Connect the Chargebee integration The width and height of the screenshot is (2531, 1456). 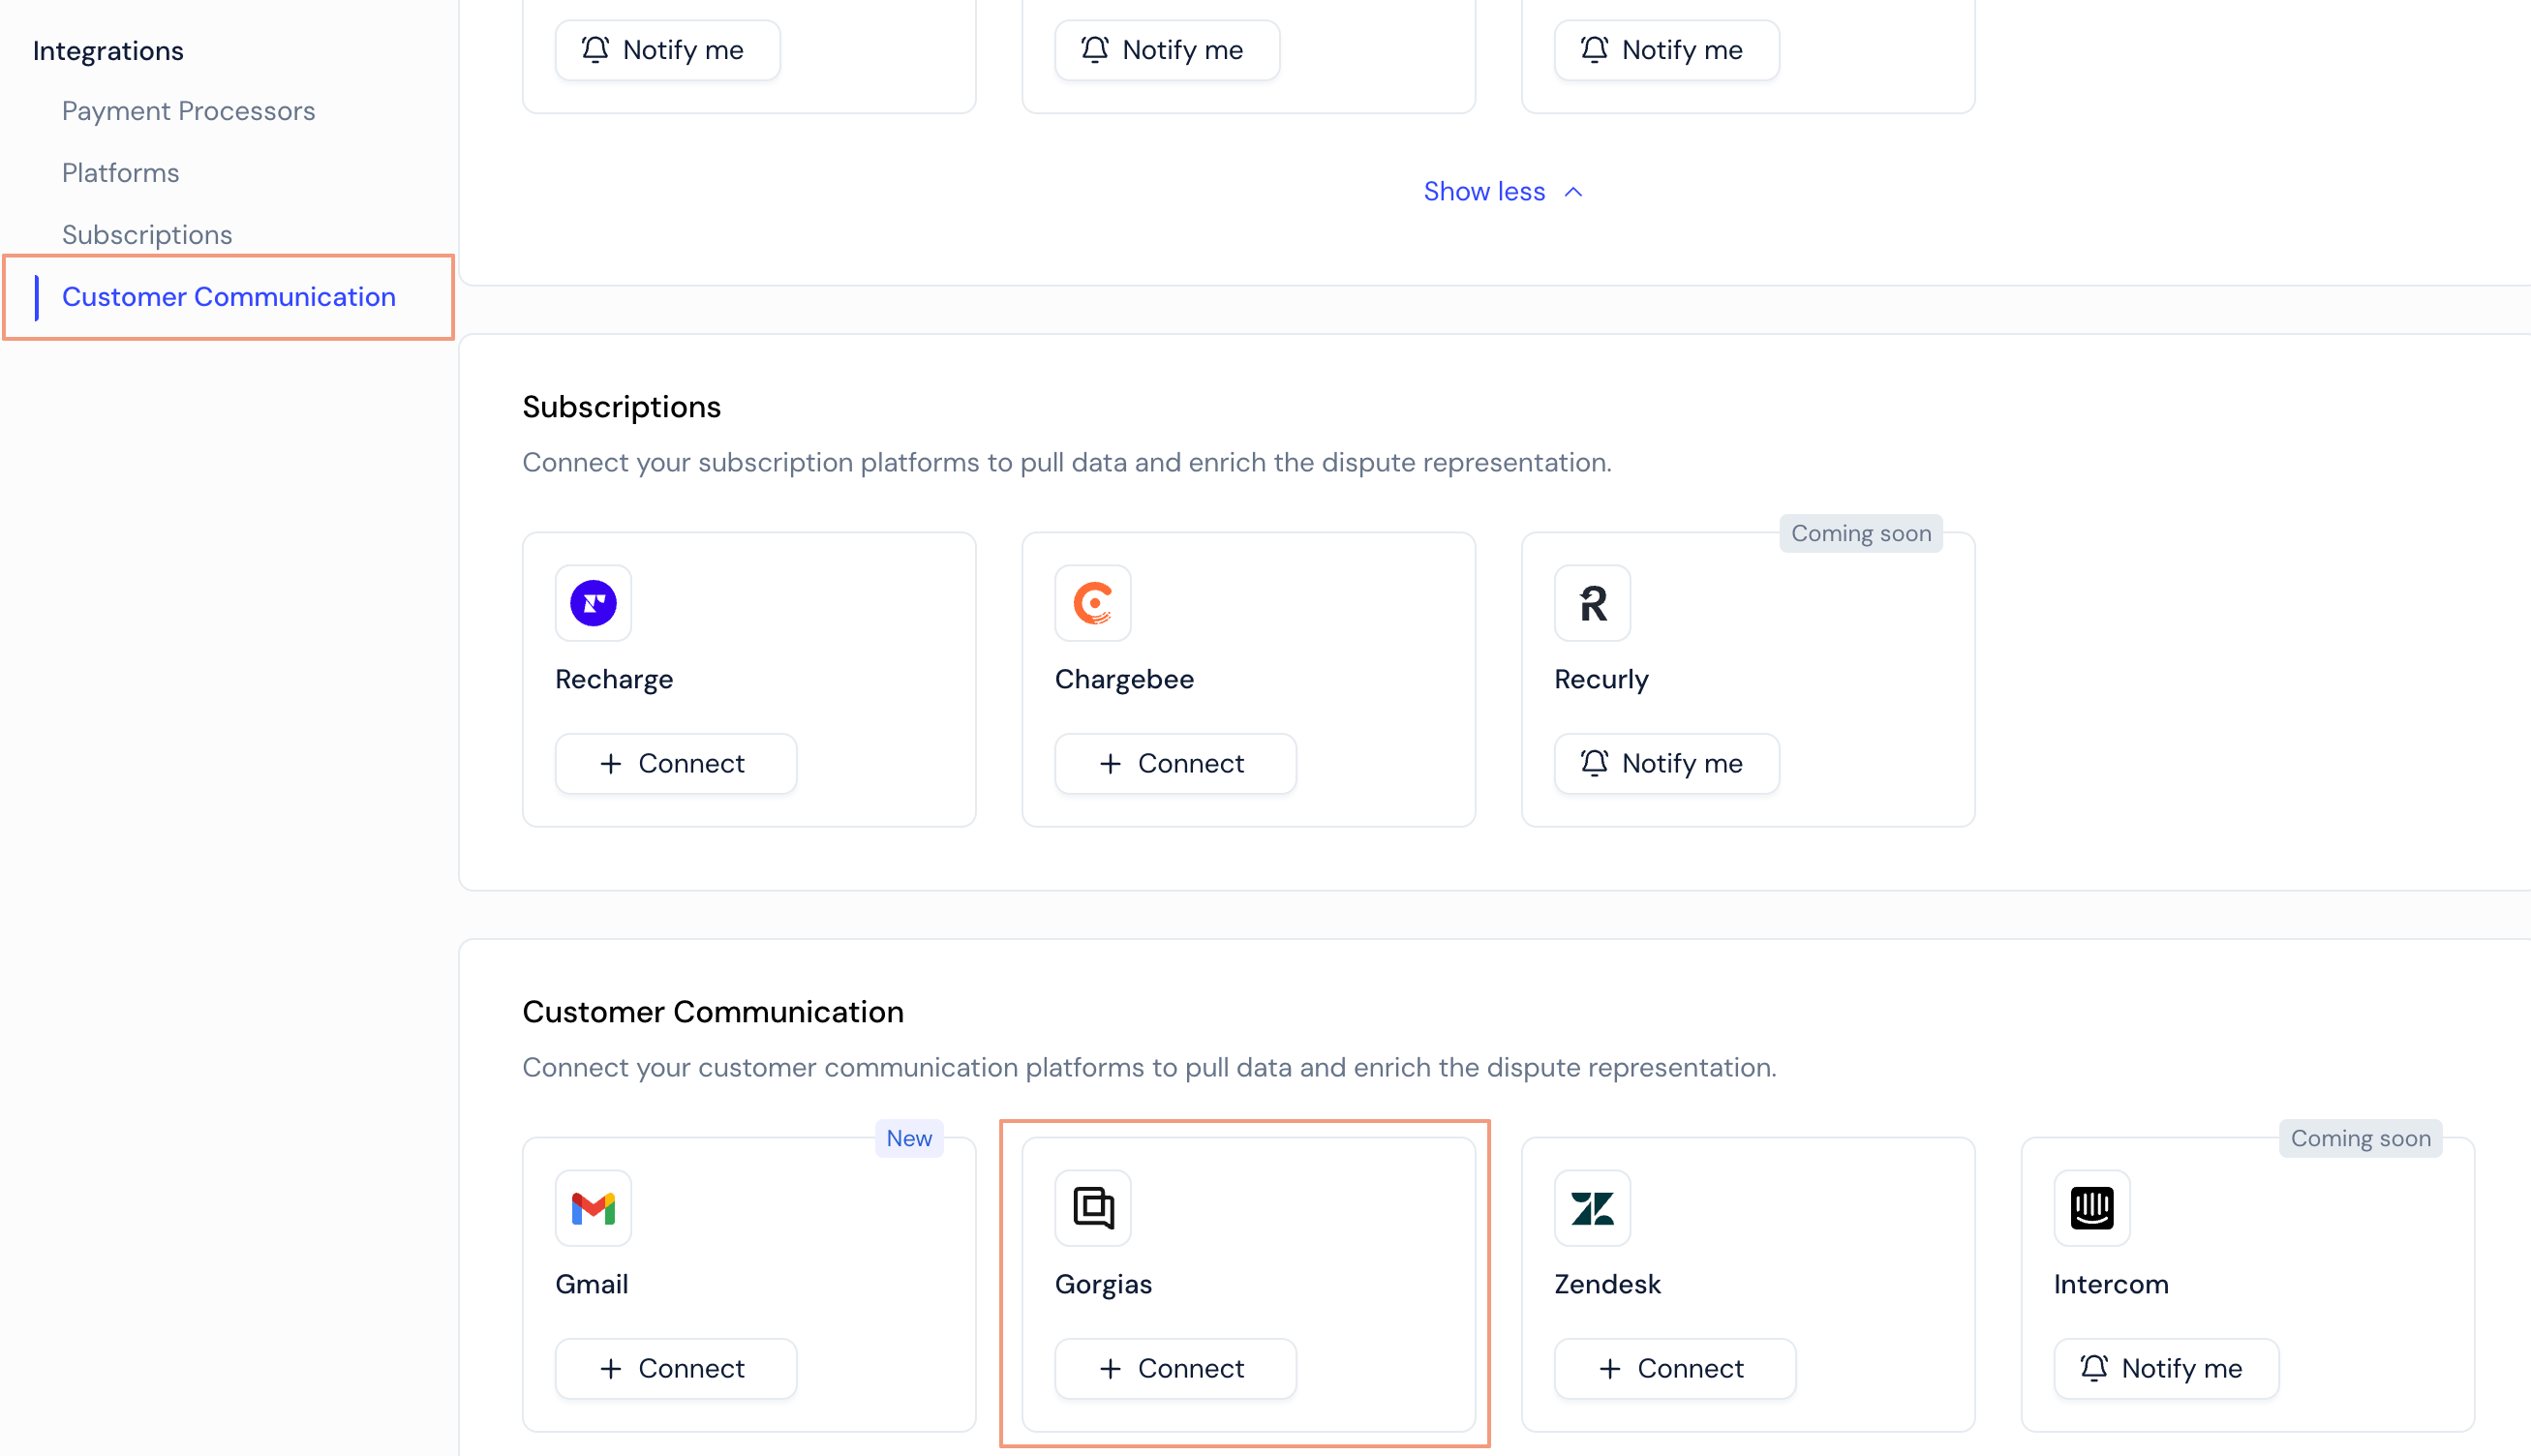[x=1174, y=764]
